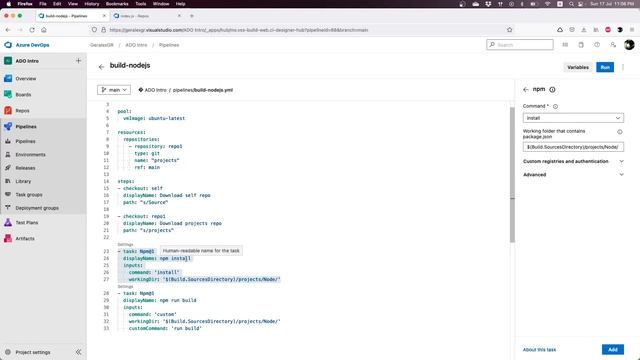640x360 pixels.
Task: Open Boards in sidebar
Action: 23,95
